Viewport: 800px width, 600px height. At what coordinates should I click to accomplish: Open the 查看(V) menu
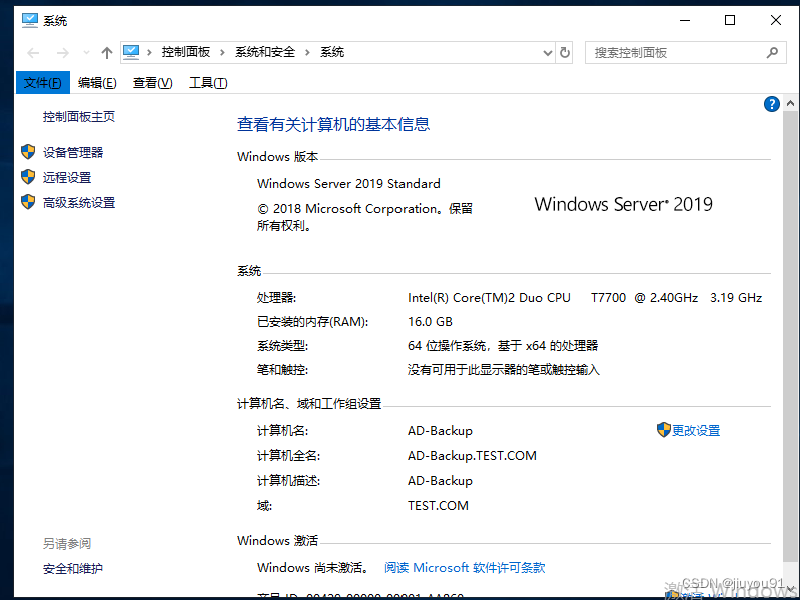point(153,83)
